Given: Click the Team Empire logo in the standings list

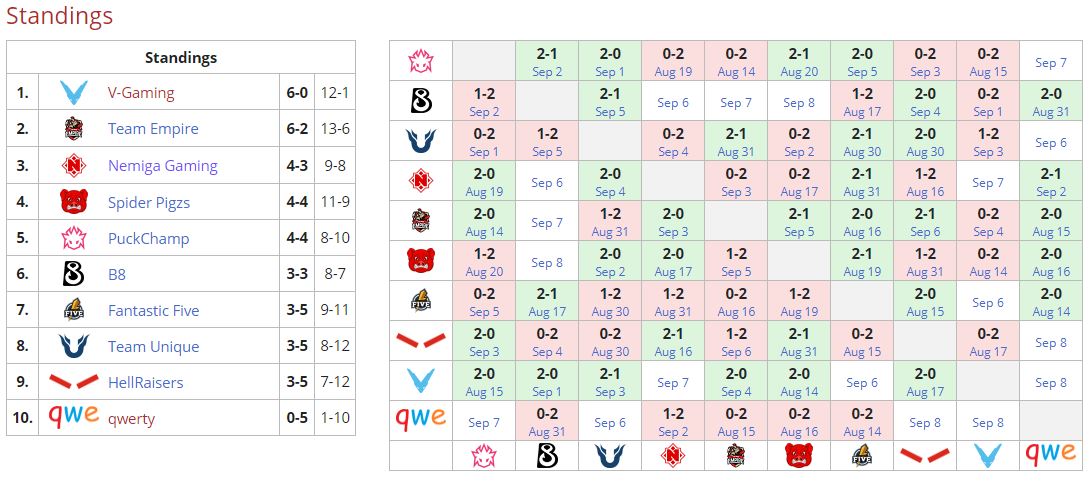Looking at the screenshot, I should tap(73, 129).
